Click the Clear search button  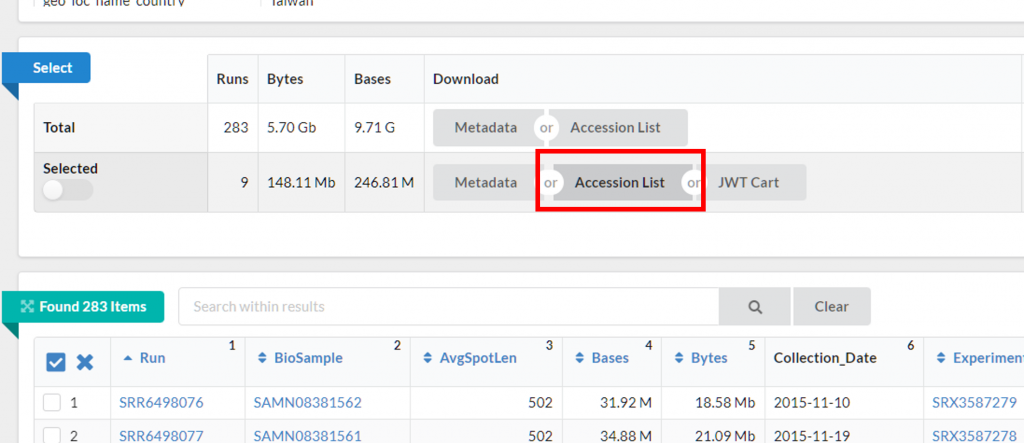coord(831,306)
